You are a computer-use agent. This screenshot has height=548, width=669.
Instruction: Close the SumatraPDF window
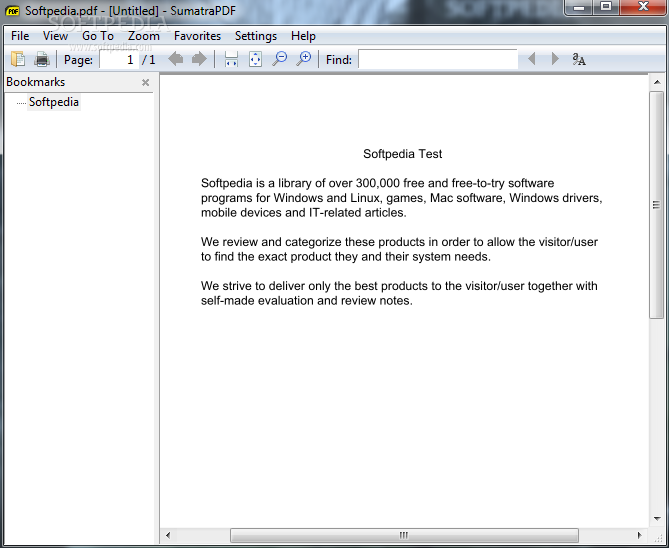(643, 7)
